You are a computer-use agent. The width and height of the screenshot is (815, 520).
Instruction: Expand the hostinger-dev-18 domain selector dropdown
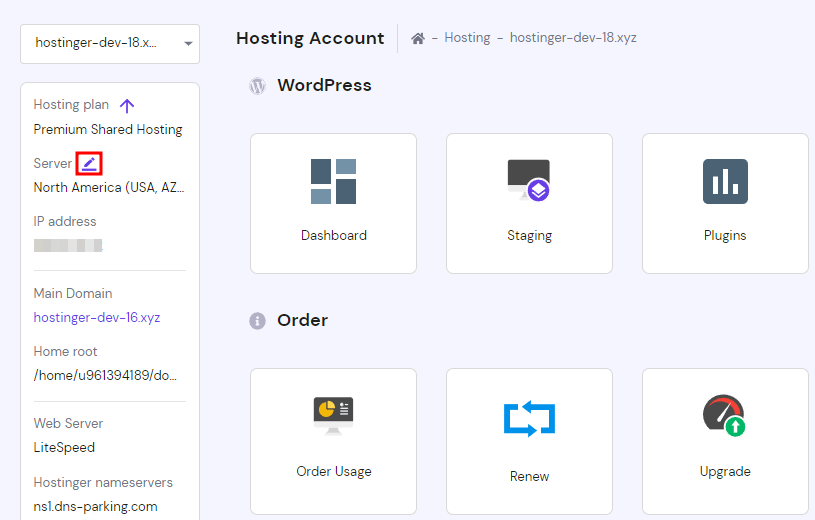110,44
